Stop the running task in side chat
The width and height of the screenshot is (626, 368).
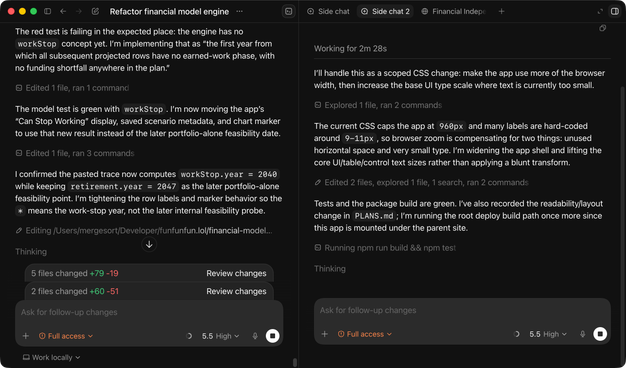click(x=600, y=334)
